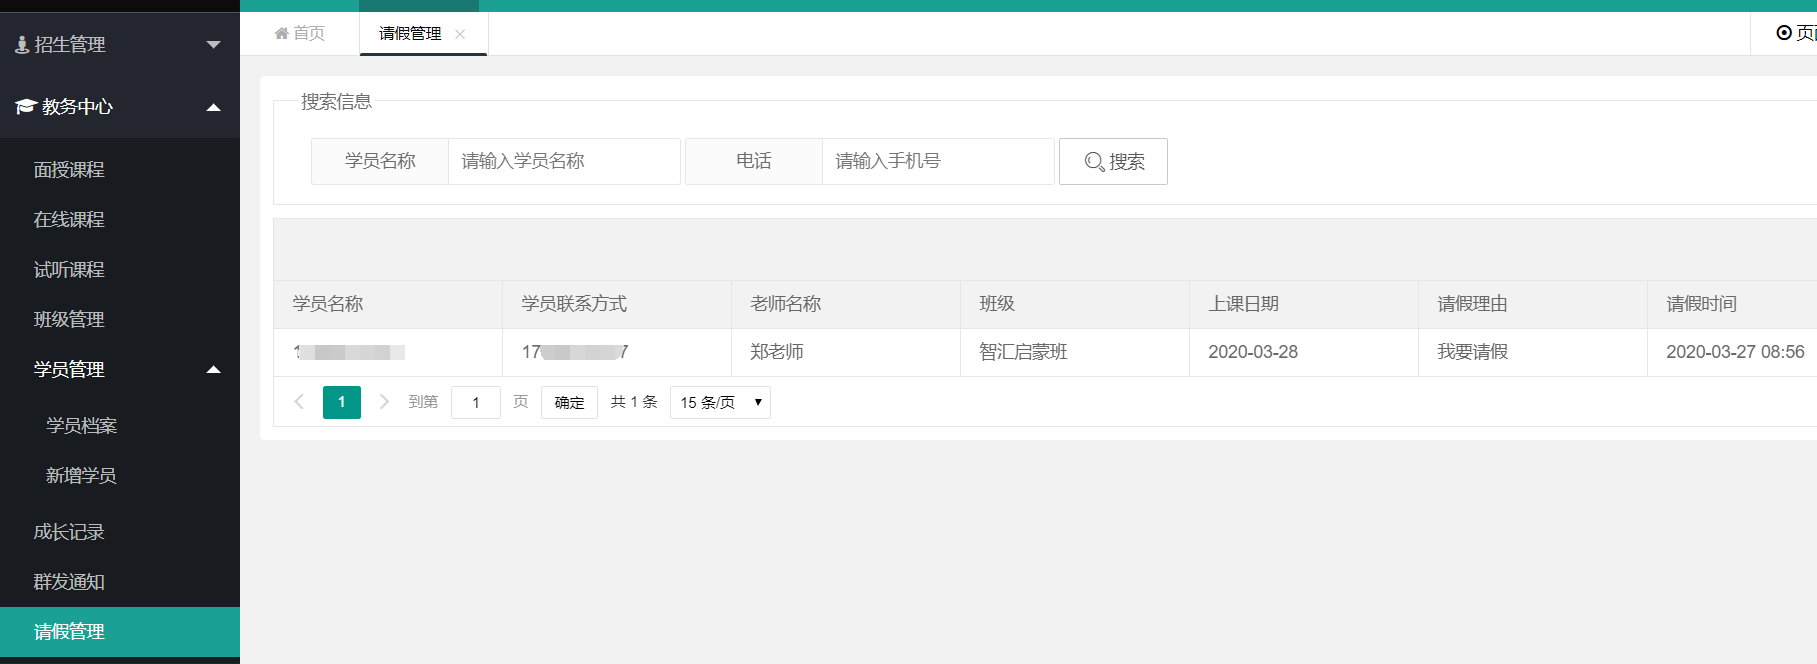The image size is (1817, 664).
Task: Focus the 请输入手机号 input field
Action: click(x=938, y=161)
